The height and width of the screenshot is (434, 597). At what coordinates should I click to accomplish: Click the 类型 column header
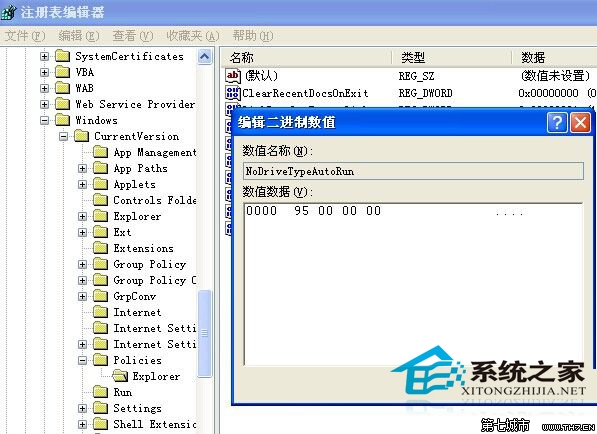coord(452,57)
